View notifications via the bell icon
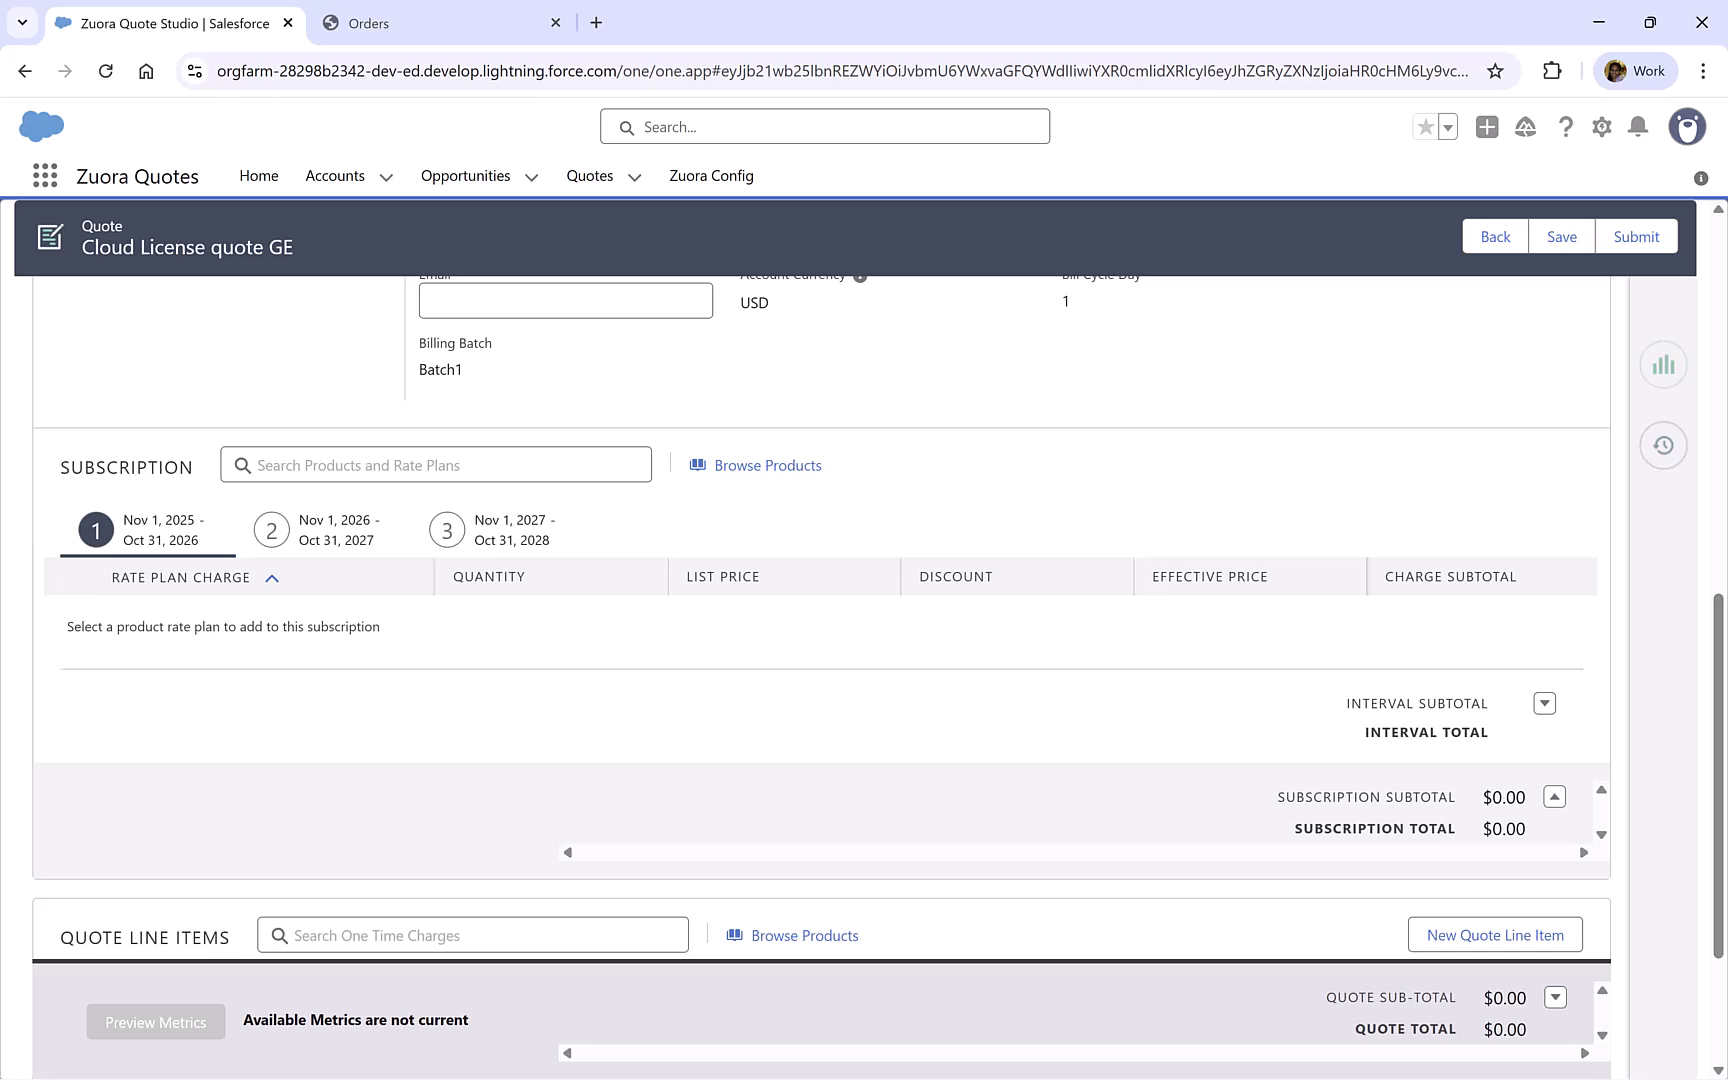This screenshot has height=1080, width=1728. [1638, 127]
